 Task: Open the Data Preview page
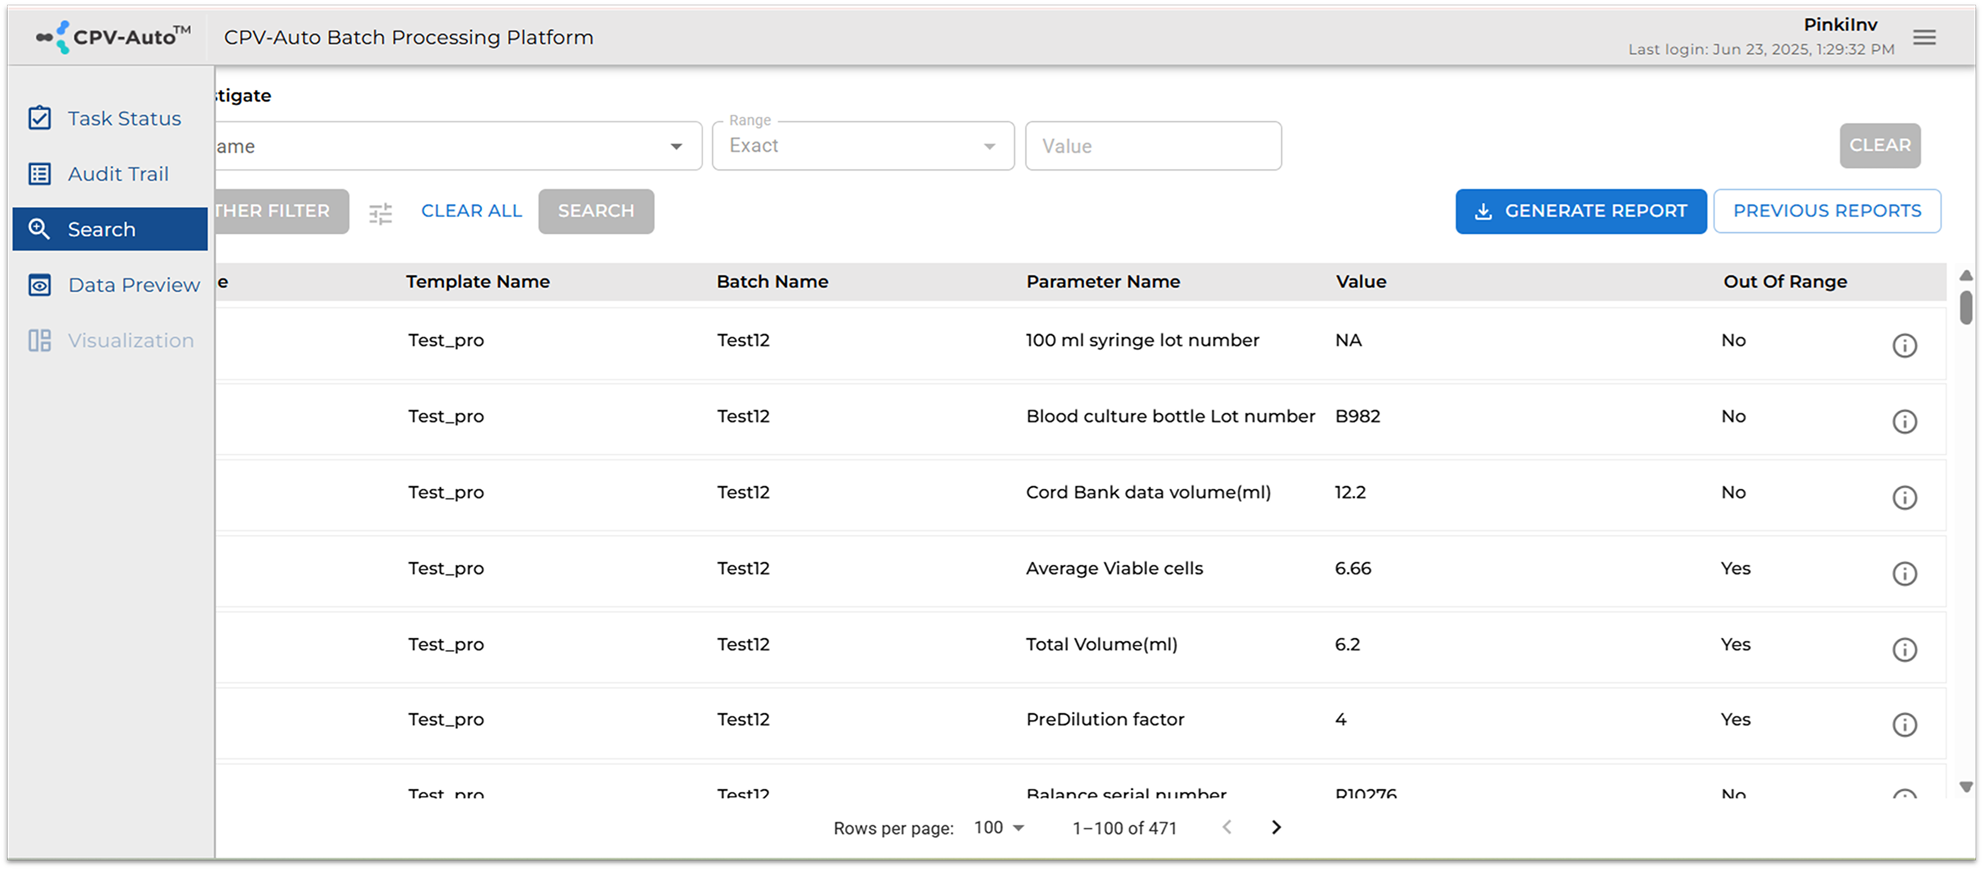(x=110, y=285)
